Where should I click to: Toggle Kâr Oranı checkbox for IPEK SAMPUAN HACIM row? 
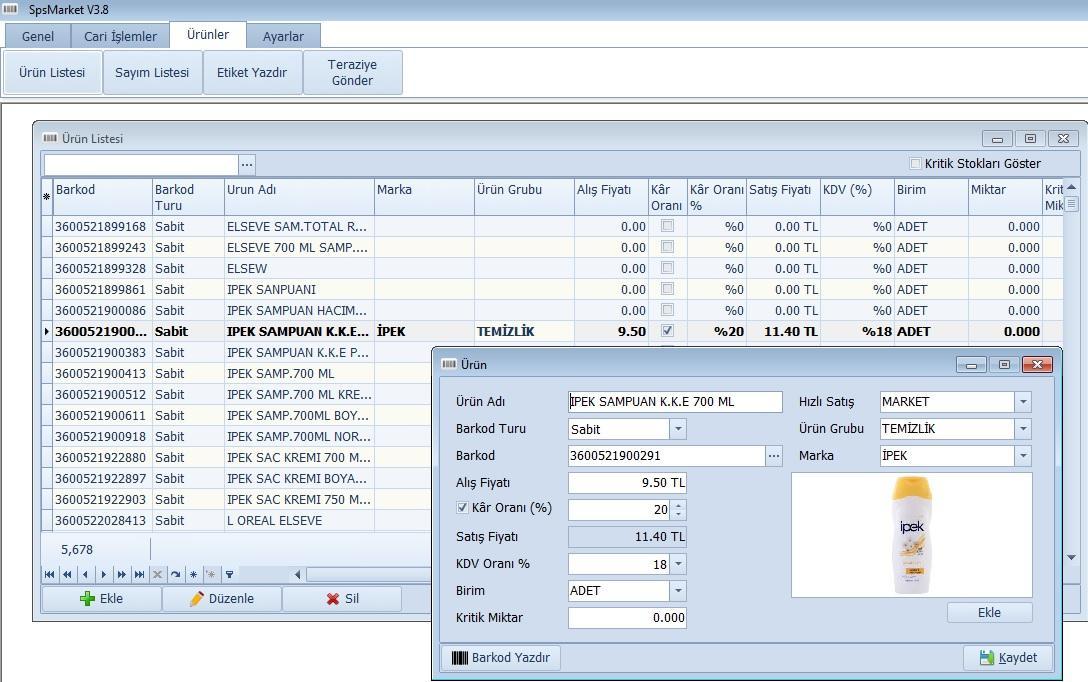(668, 309)
